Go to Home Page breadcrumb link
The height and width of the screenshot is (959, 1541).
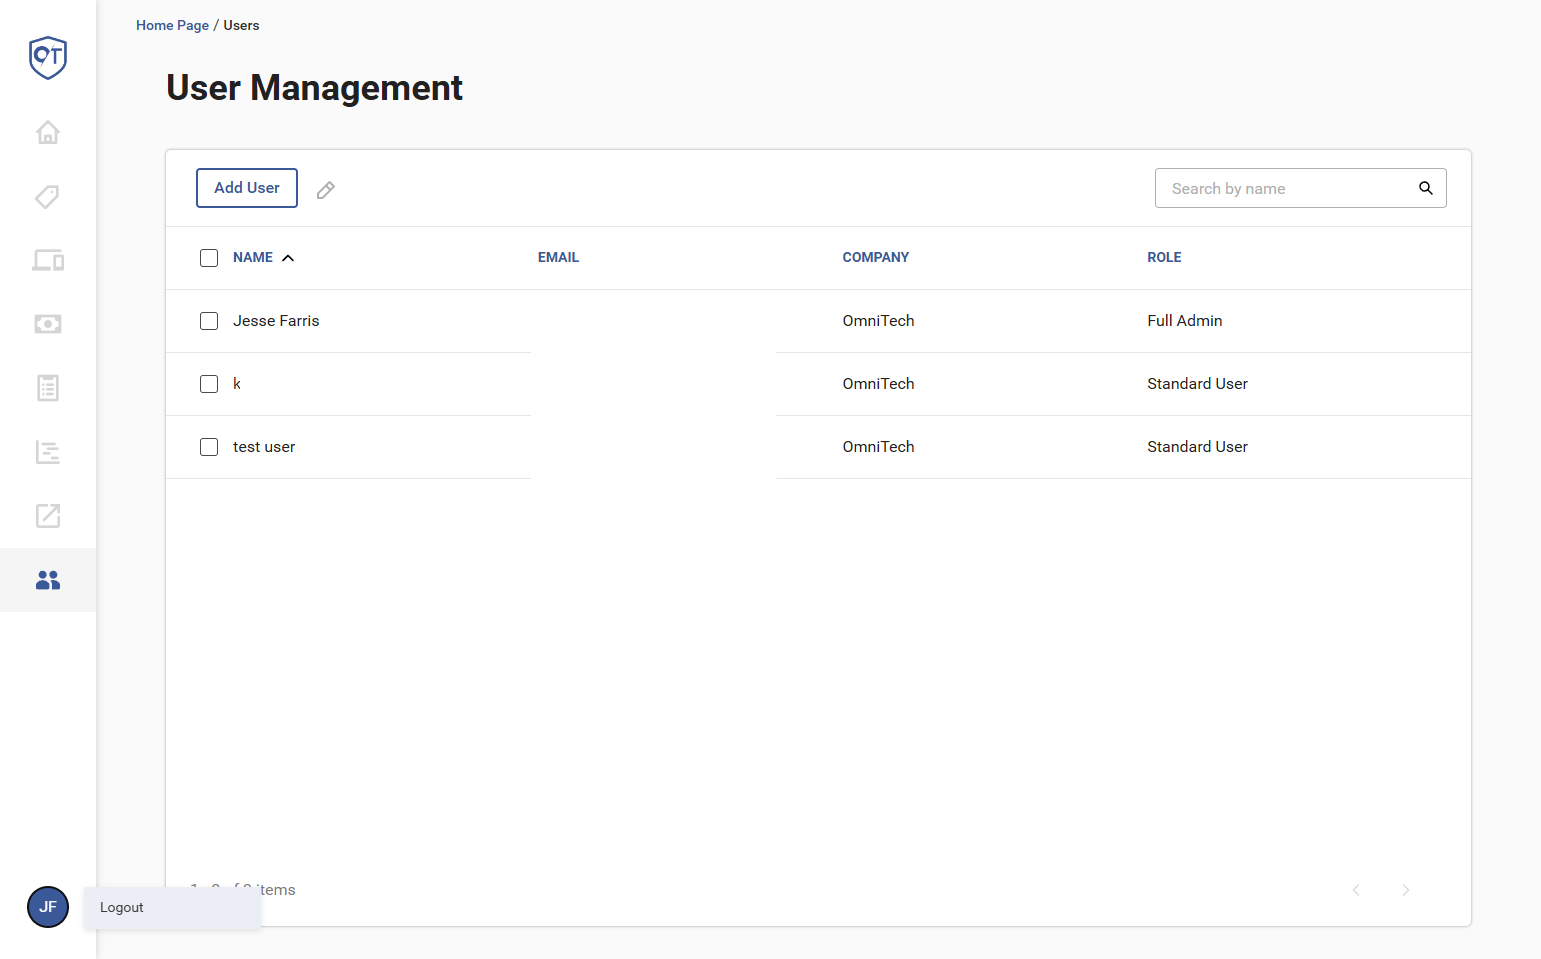[172, 25]
